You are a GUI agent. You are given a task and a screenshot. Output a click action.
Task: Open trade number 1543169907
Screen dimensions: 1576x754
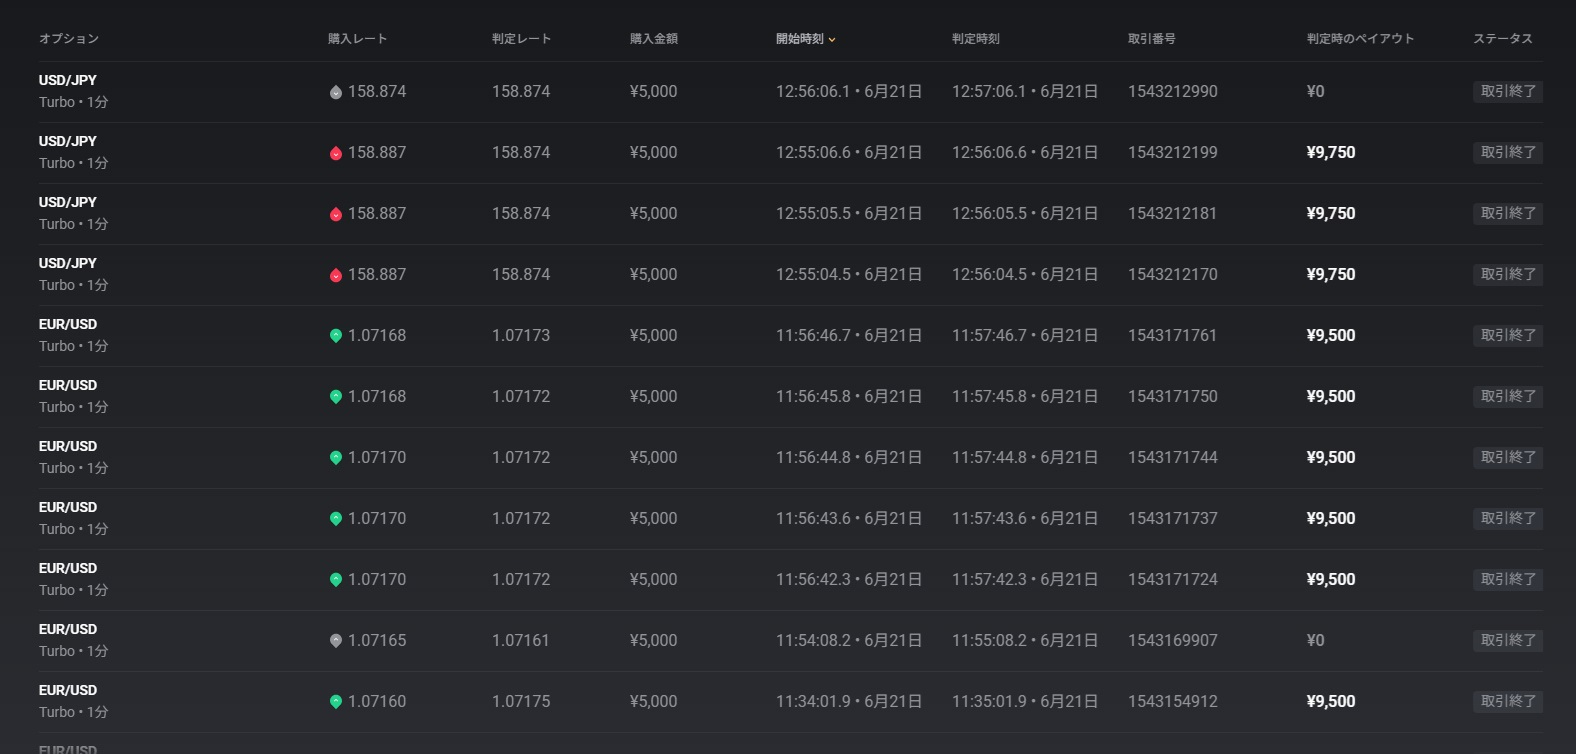click(1172, 641)
